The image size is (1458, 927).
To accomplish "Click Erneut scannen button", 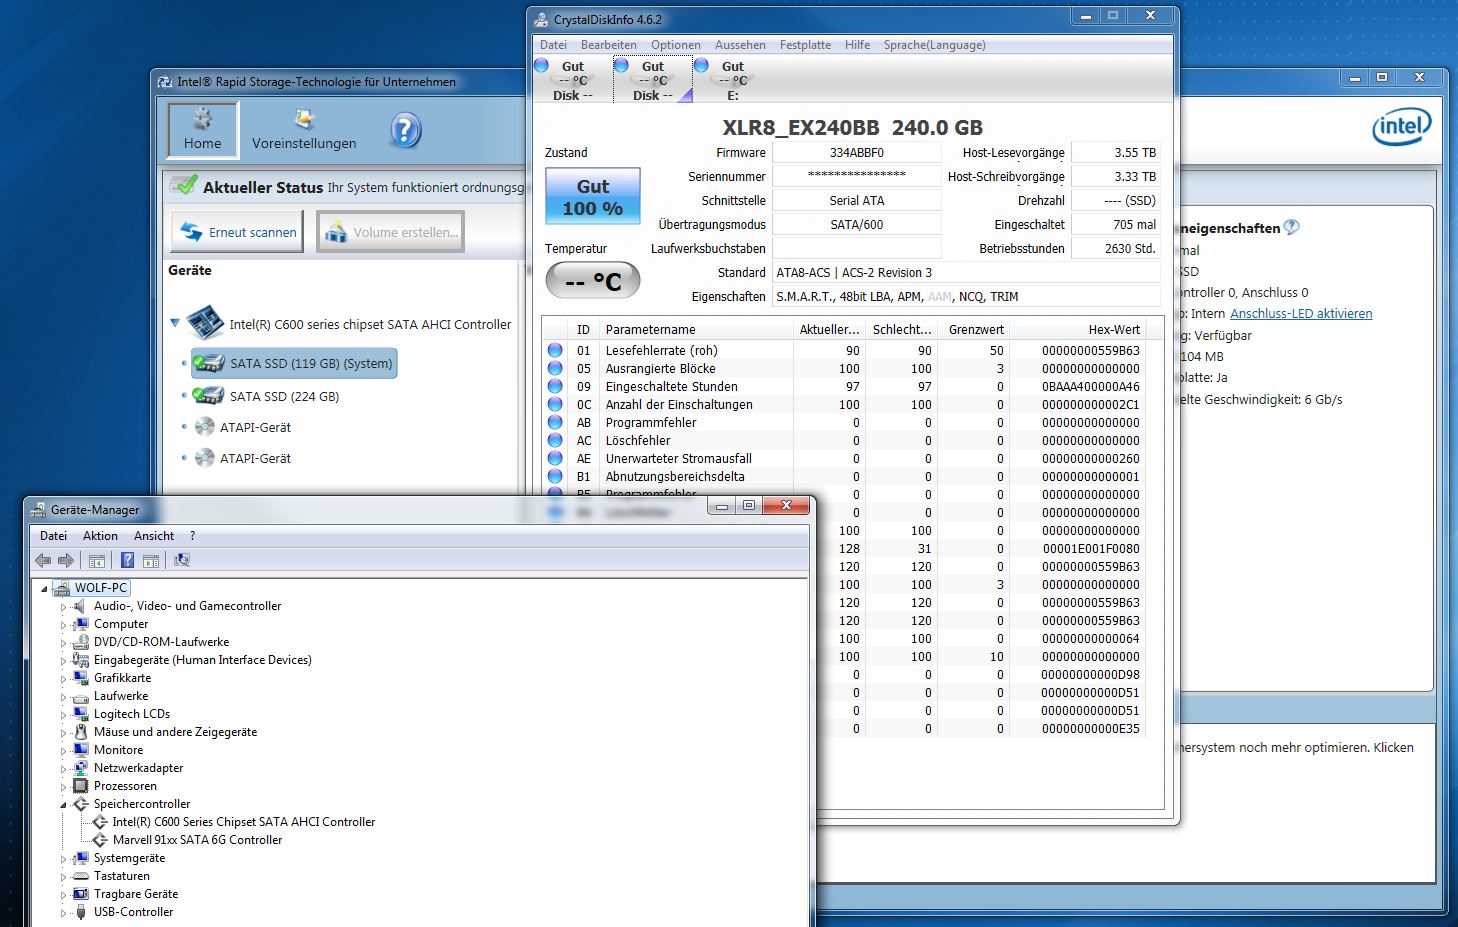I will pyautogui.click(x=238, y=232).
